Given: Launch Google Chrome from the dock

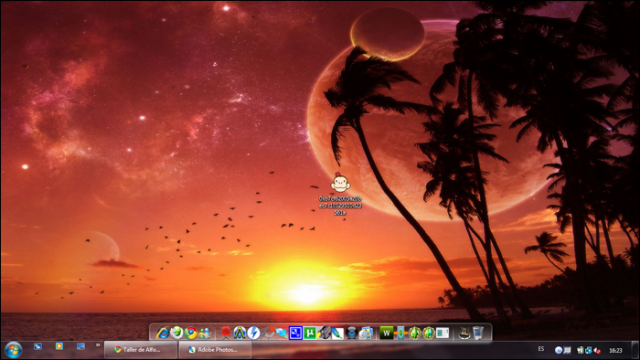Looking at the screenshot, I should [x=190, y=333].
